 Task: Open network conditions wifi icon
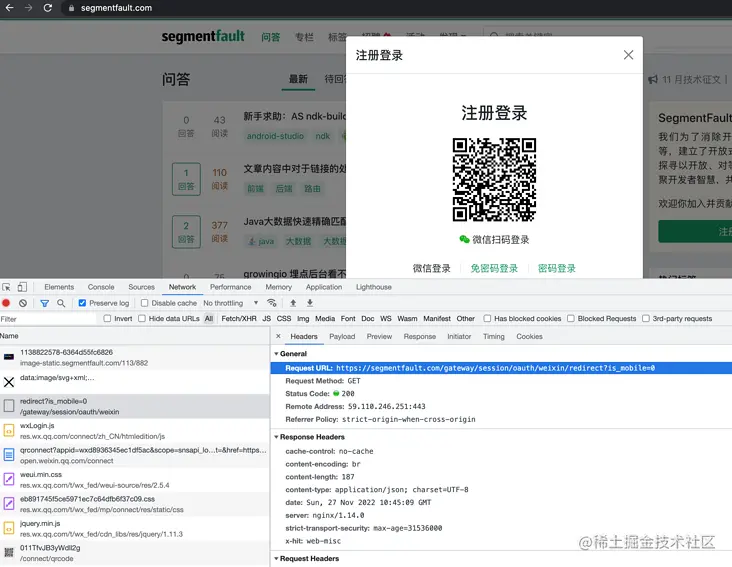click(272, 303)
